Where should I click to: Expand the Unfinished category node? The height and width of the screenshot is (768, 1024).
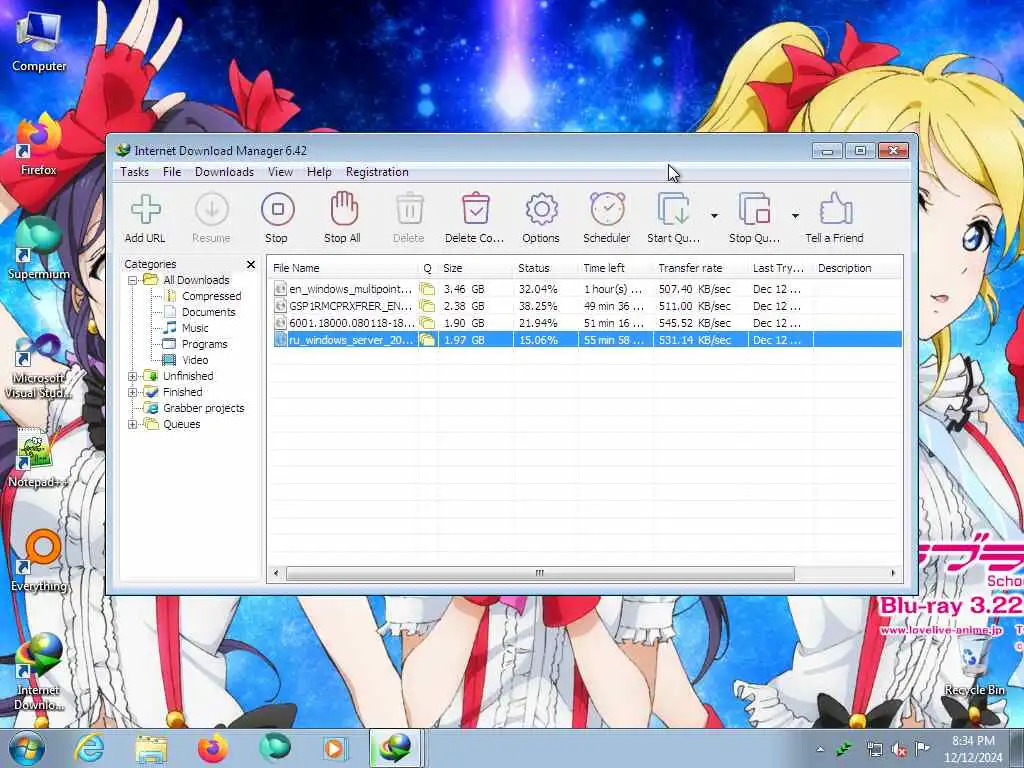(x=133, y=376)
